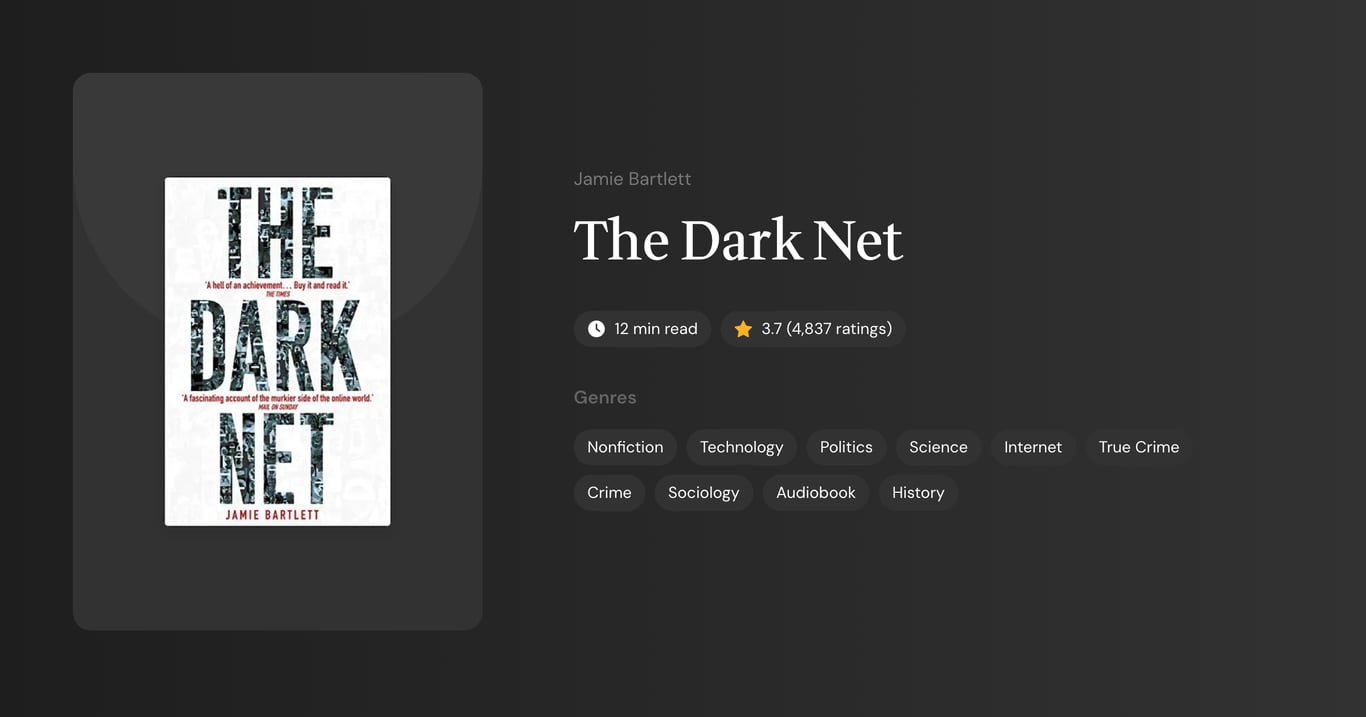The height and width of the screenshot is (717, 1366).
Task: Choose the Technology genre tag
Action: tap(741, 447)
